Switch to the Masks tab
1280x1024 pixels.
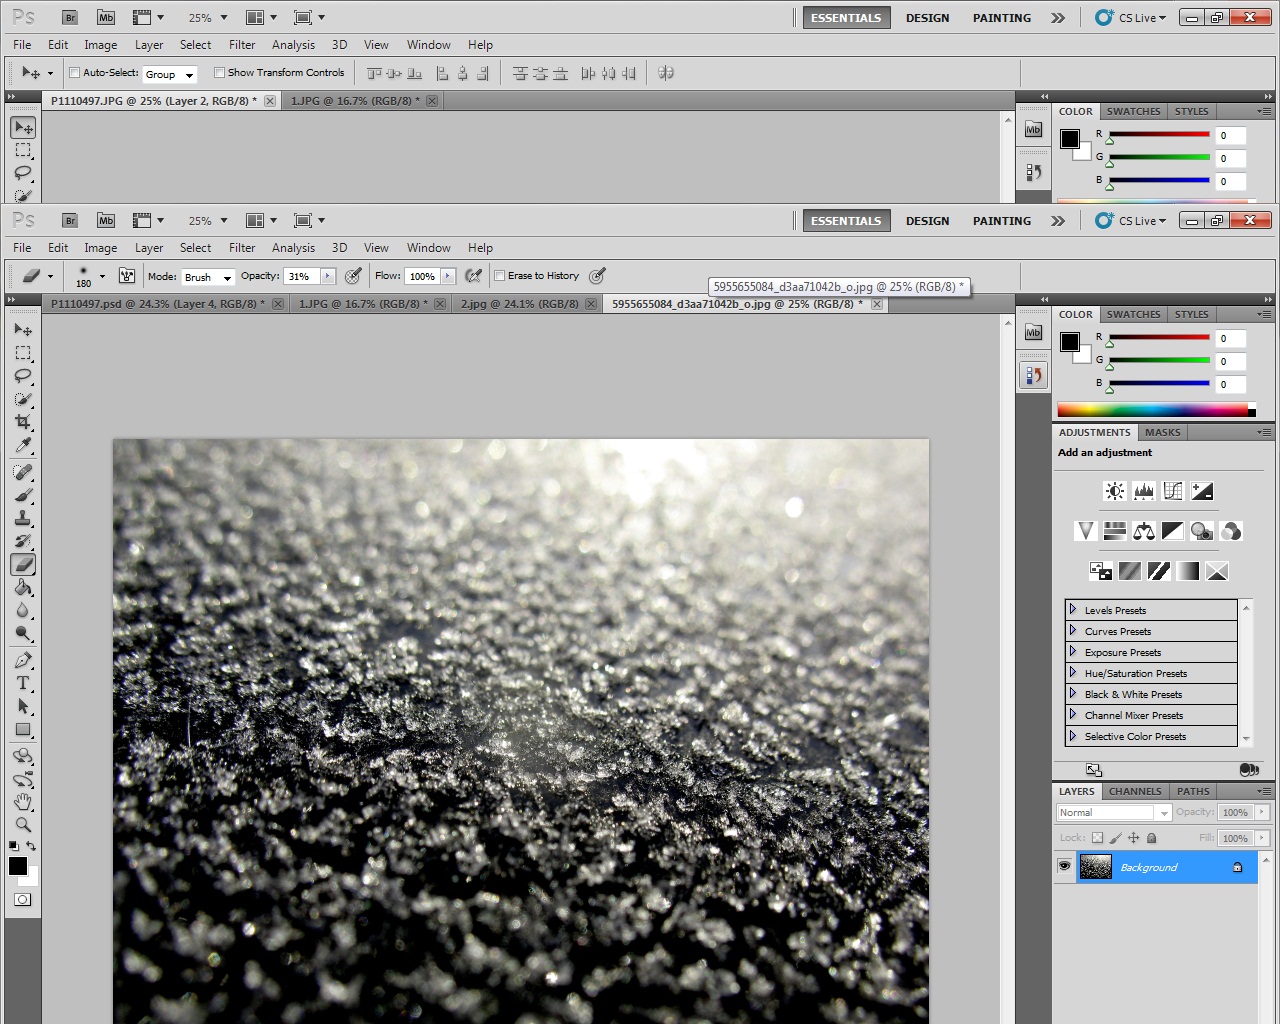[x=1163, y=433]
